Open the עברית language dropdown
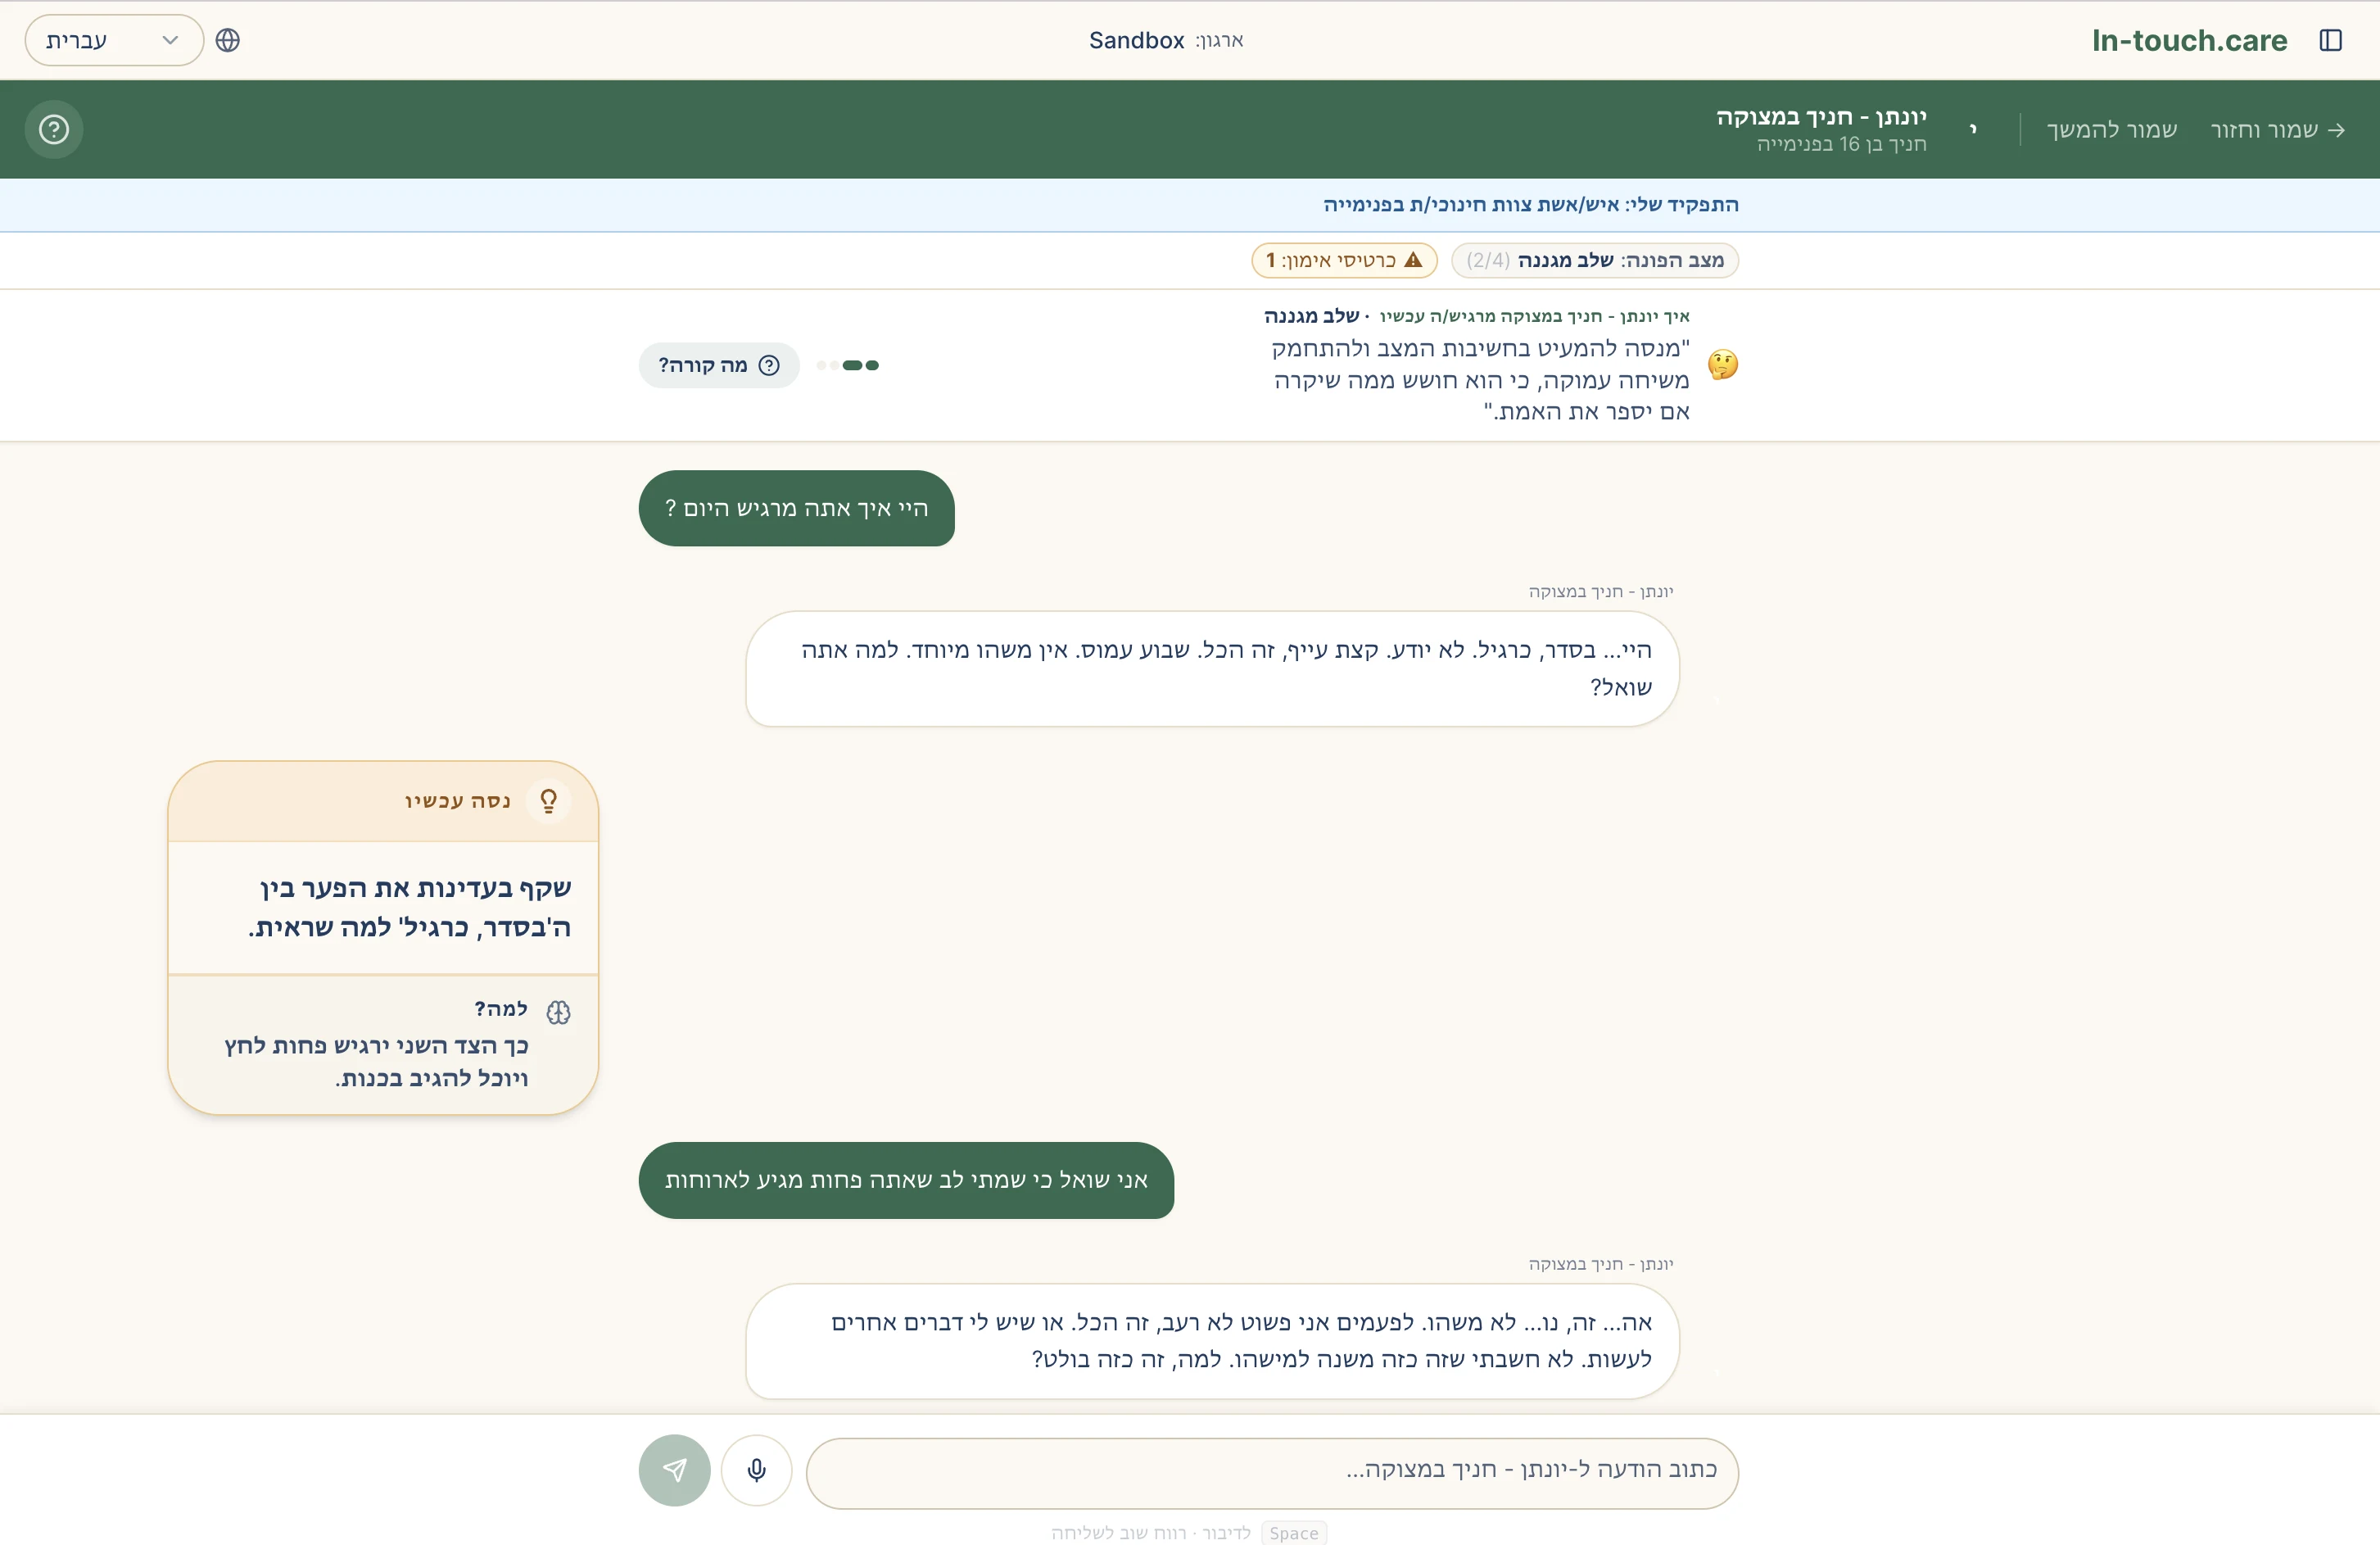Viewport: 2380px width, 1545px height. click(x=114, y=40)
